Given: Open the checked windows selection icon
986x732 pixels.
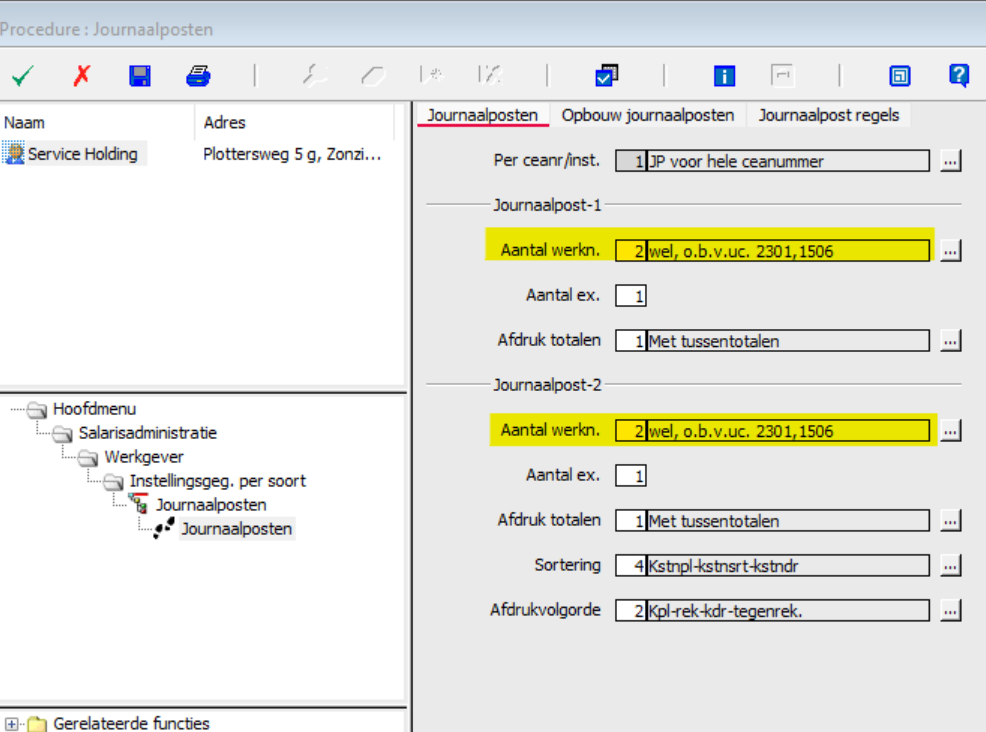Looking at the screenshot, I should coord(607,76).
